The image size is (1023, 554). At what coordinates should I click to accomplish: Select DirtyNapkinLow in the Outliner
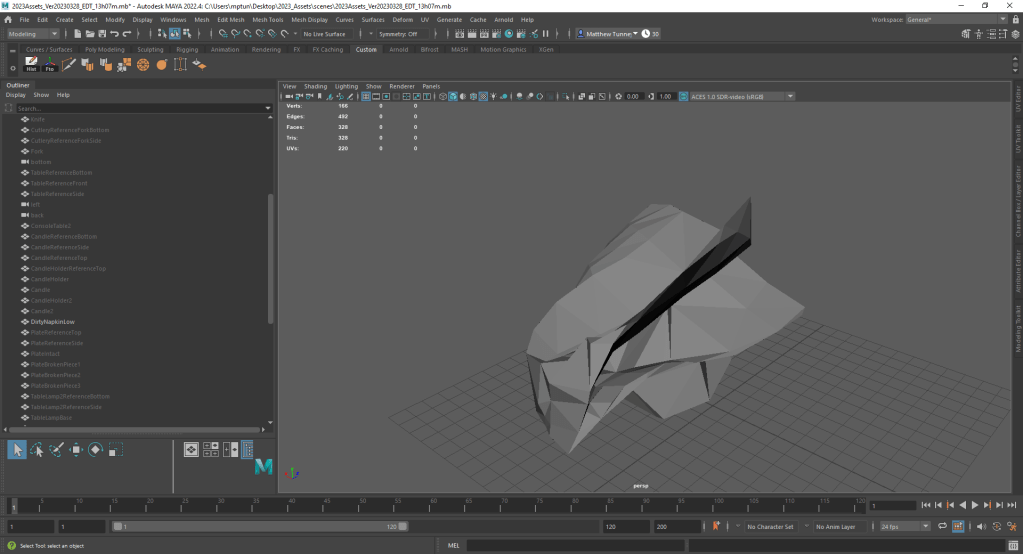point(53,322)
